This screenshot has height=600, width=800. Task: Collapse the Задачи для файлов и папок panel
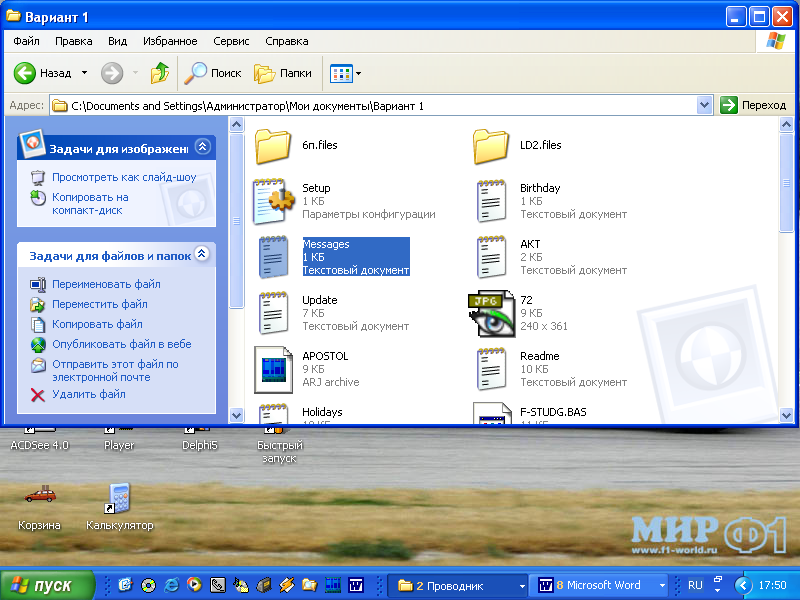(x=203, y=254)
